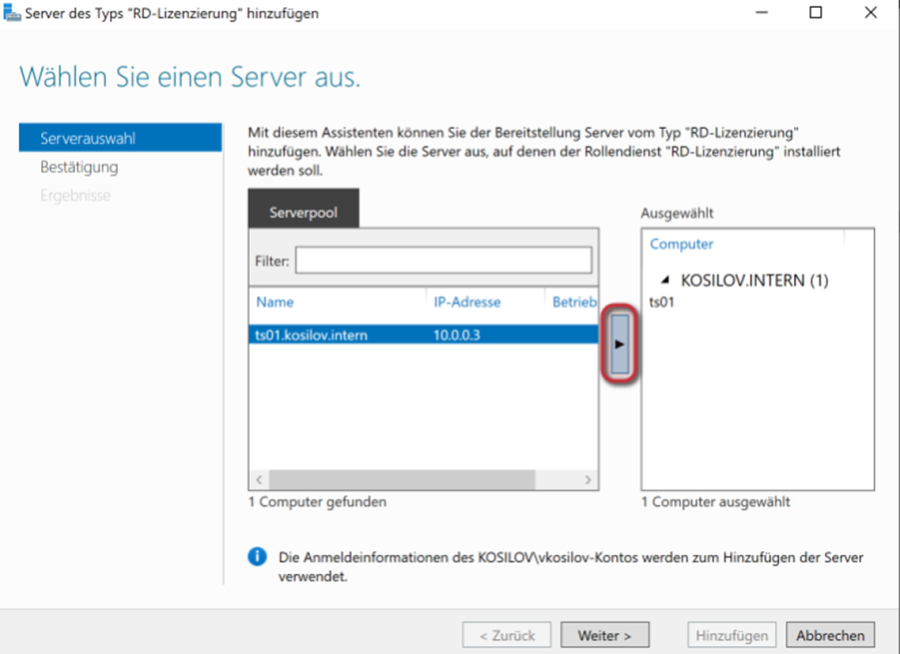Maximize the wizard window
The height and width of the screenshot is (654, 900).
coord(815,14)
